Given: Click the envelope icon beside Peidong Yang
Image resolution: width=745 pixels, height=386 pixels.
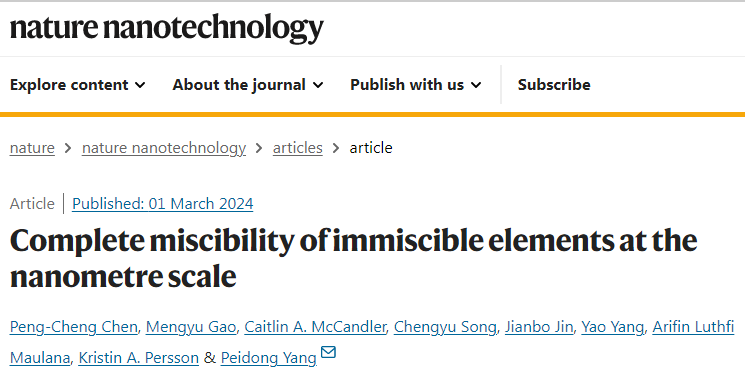Looking at the screenshot, I should pos(328,352).
